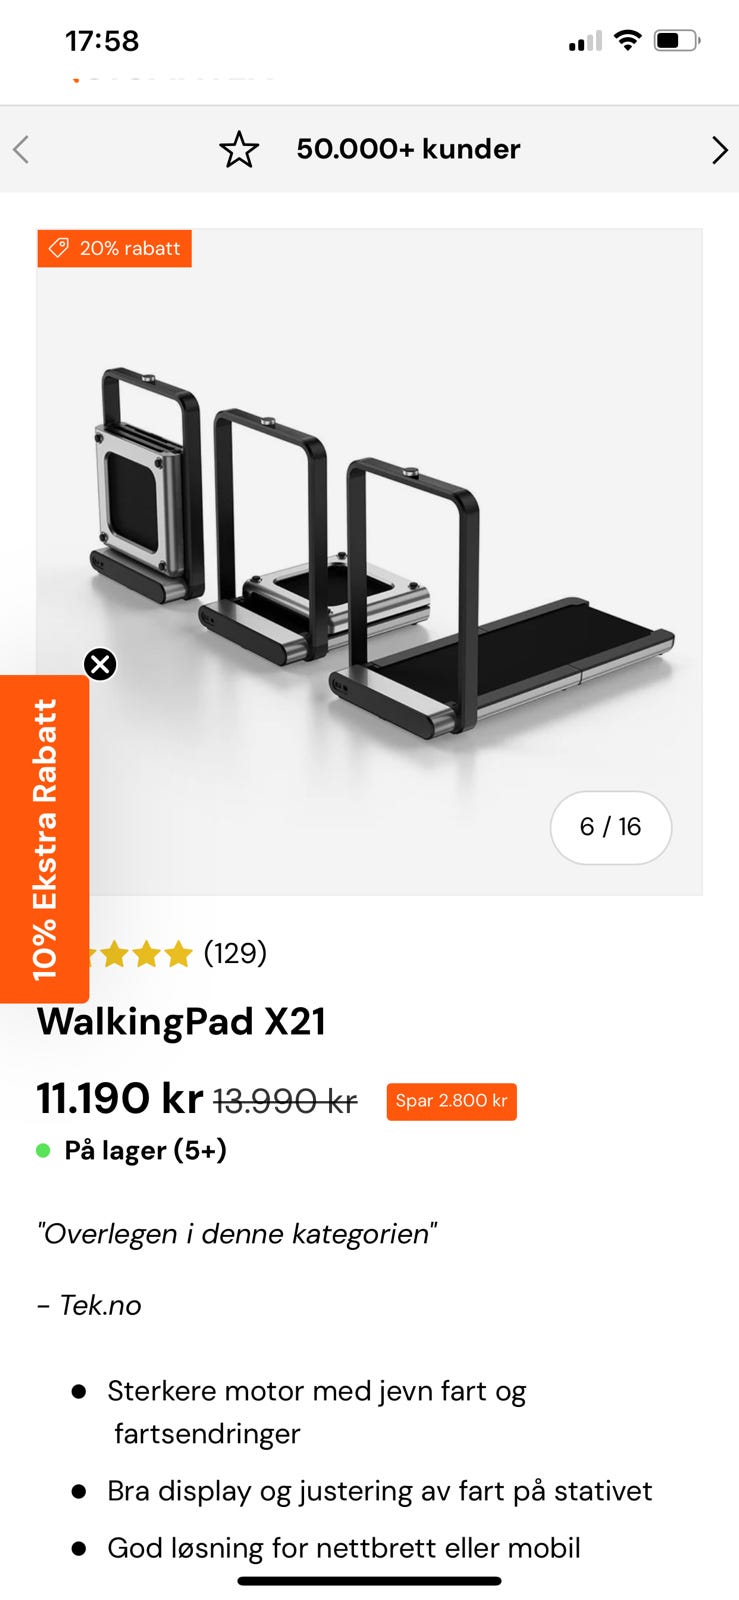Tap the iOS home indicator bar

click(x=369, y=1581)
